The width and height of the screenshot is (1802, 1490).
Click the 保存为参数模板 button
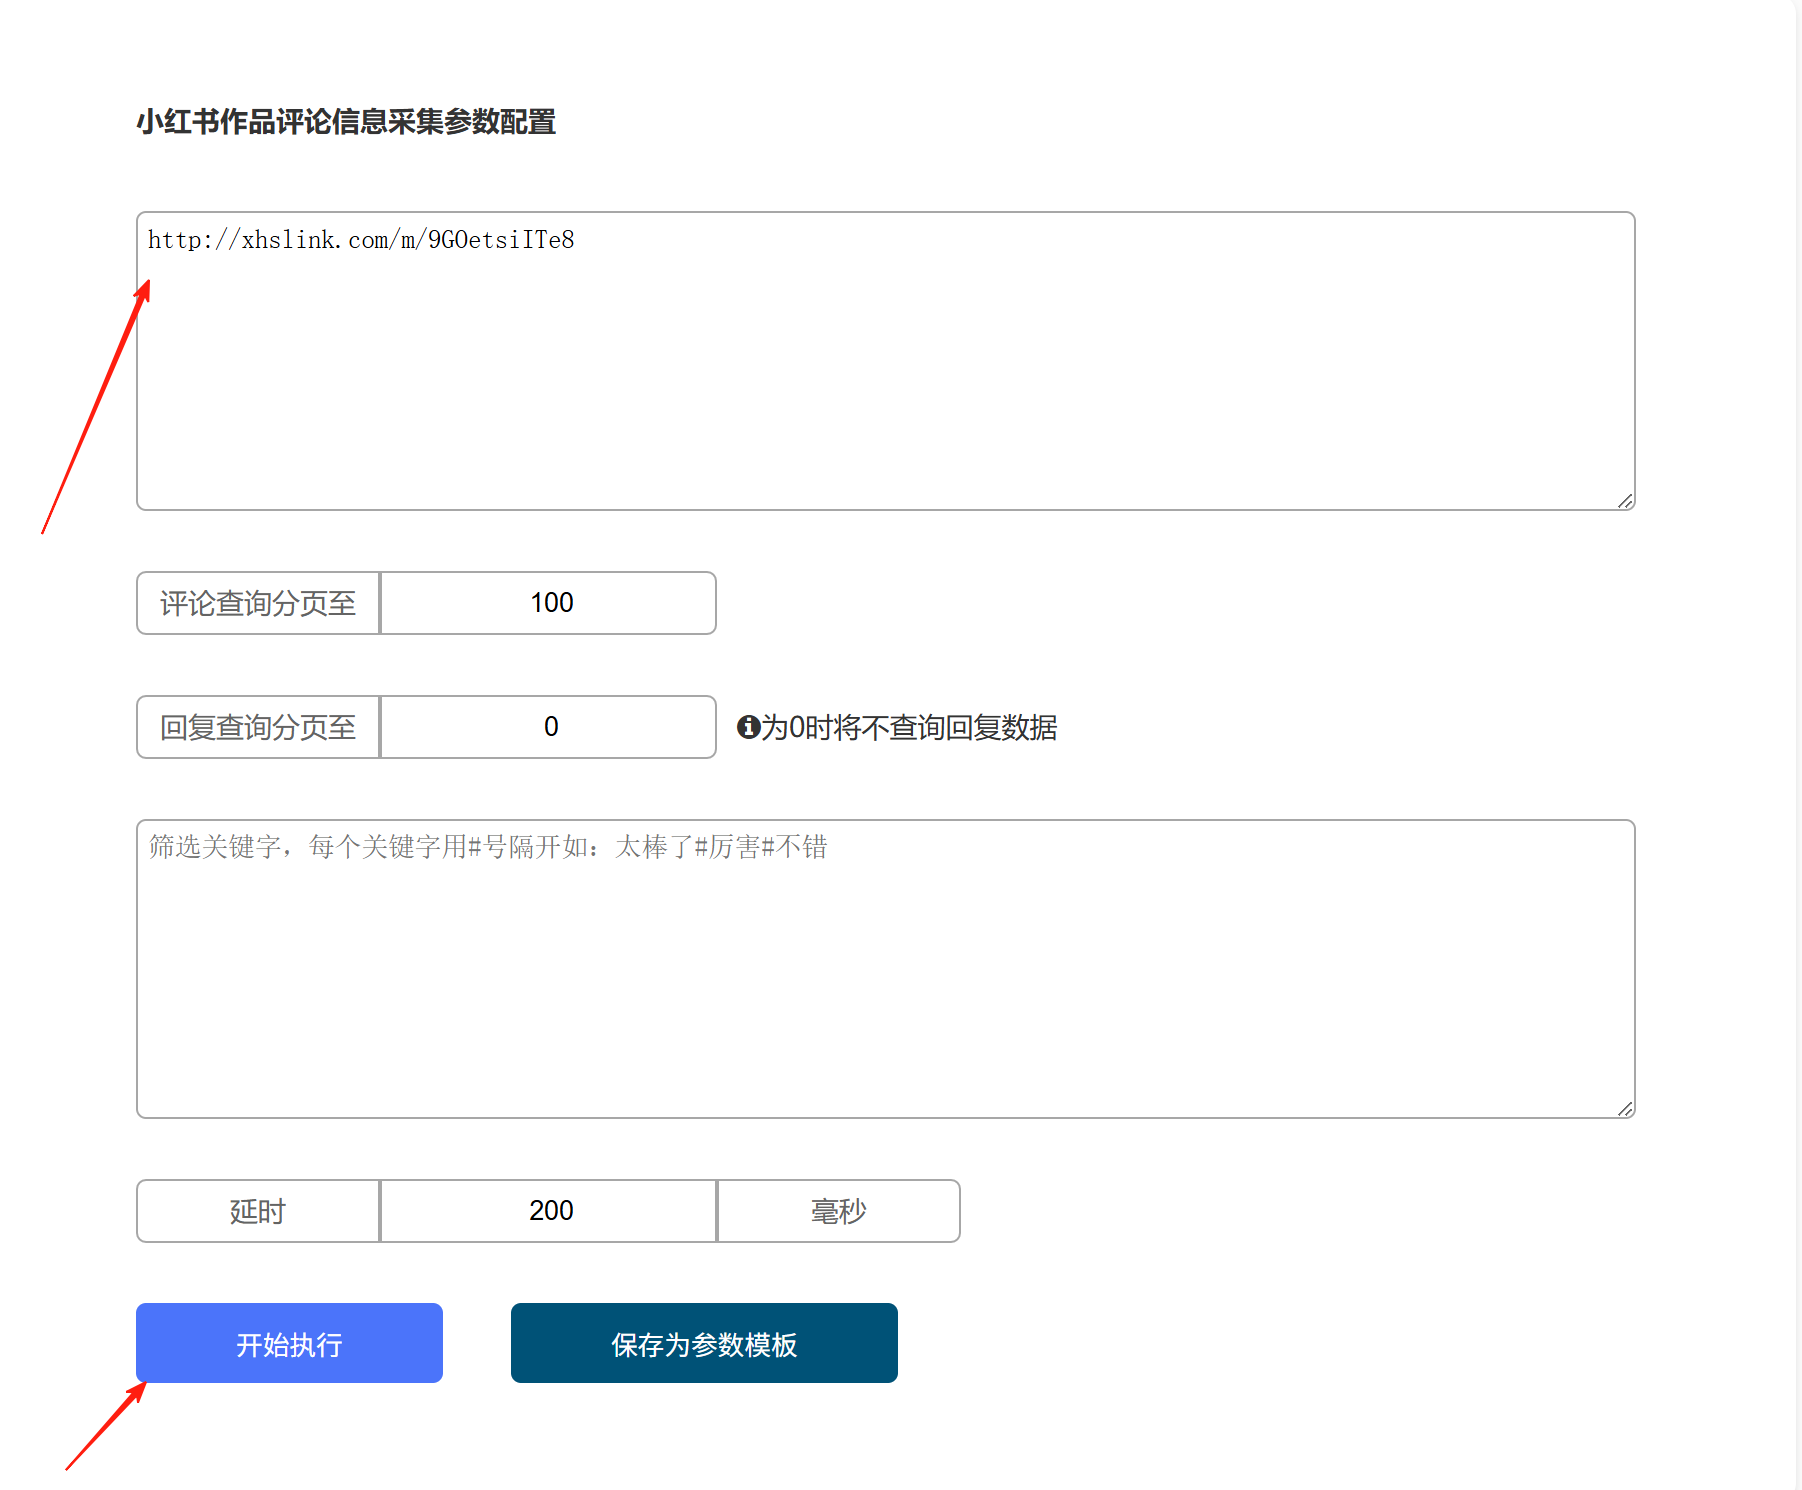704,1343
